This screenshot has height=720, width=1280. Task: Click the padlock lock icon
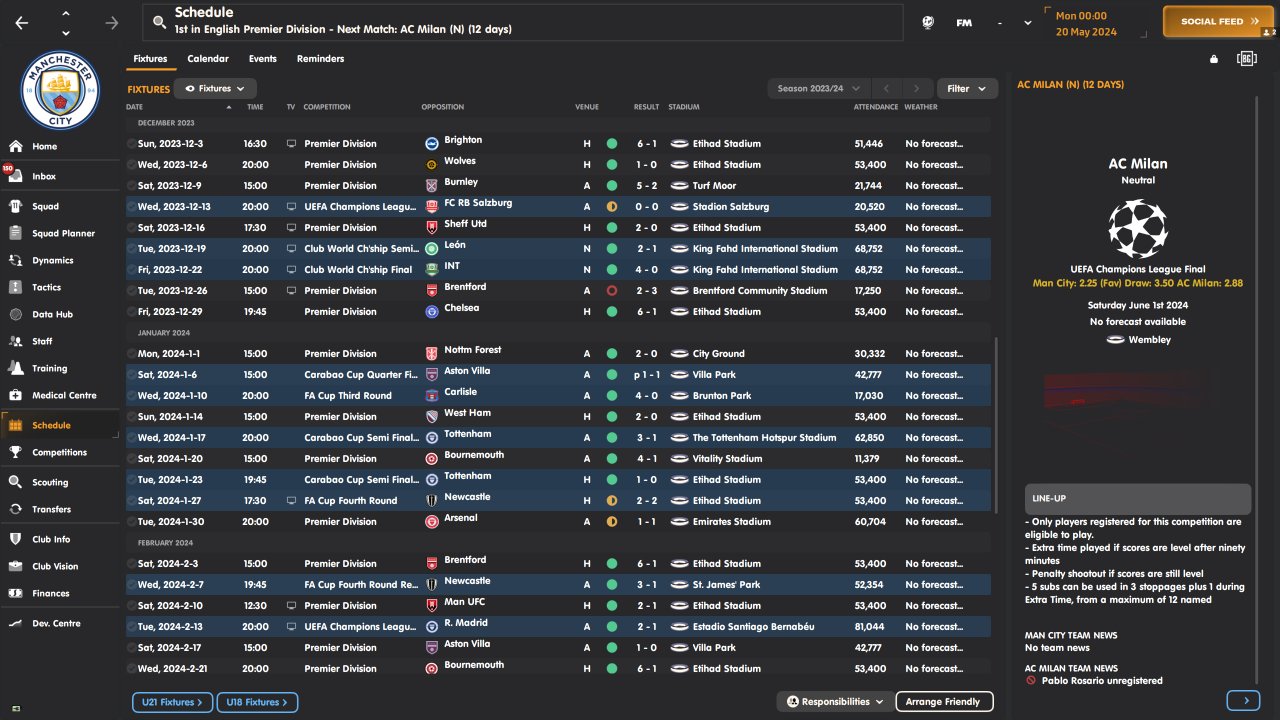pyautogui.click(x=1214, y=59)
